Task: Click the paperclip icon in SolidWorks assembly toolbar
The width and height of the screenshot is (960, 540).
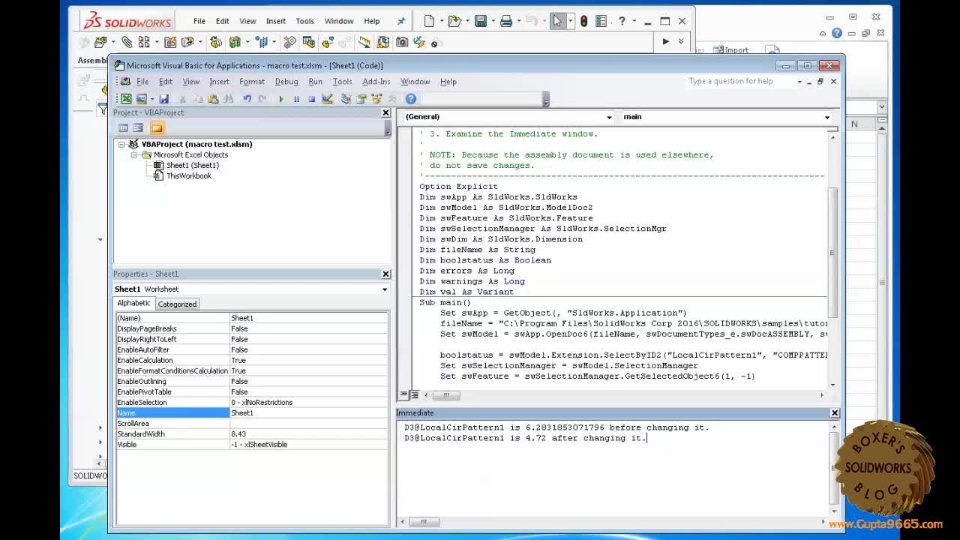Action: pos(127,42)
